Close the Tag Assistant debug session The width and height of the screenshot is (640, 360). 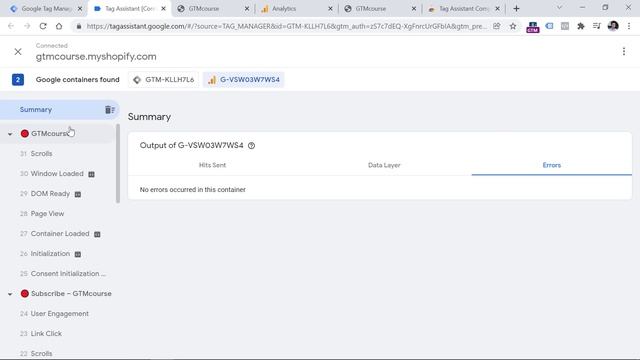(x=18, y=52)
